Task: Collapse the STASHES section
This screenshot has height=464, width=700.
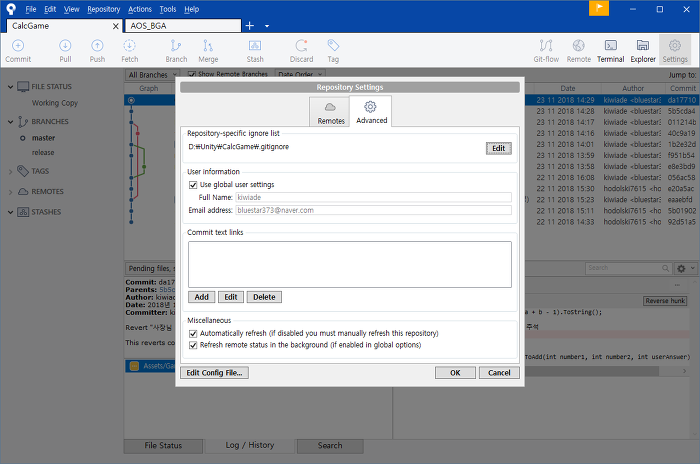Action: pyautogui.click(x=10, y=212)
